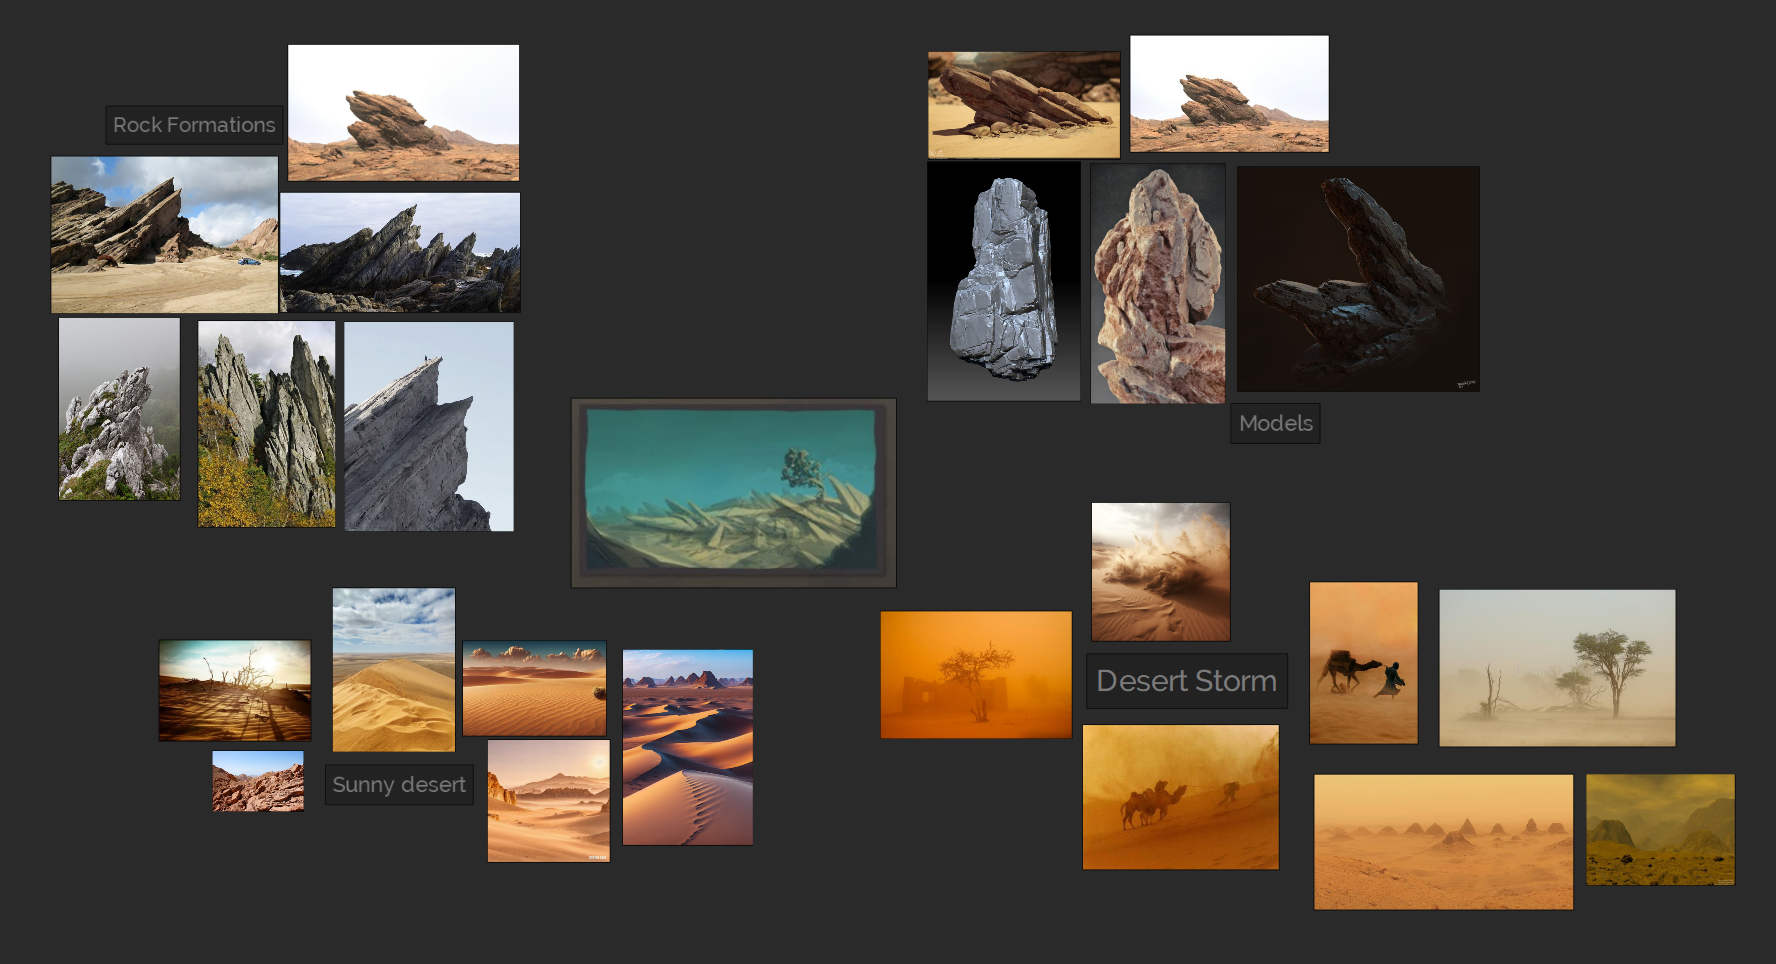Select the "Desert Storm" text label
This screenshot has width=1776, height=964.
[1186, 681]
